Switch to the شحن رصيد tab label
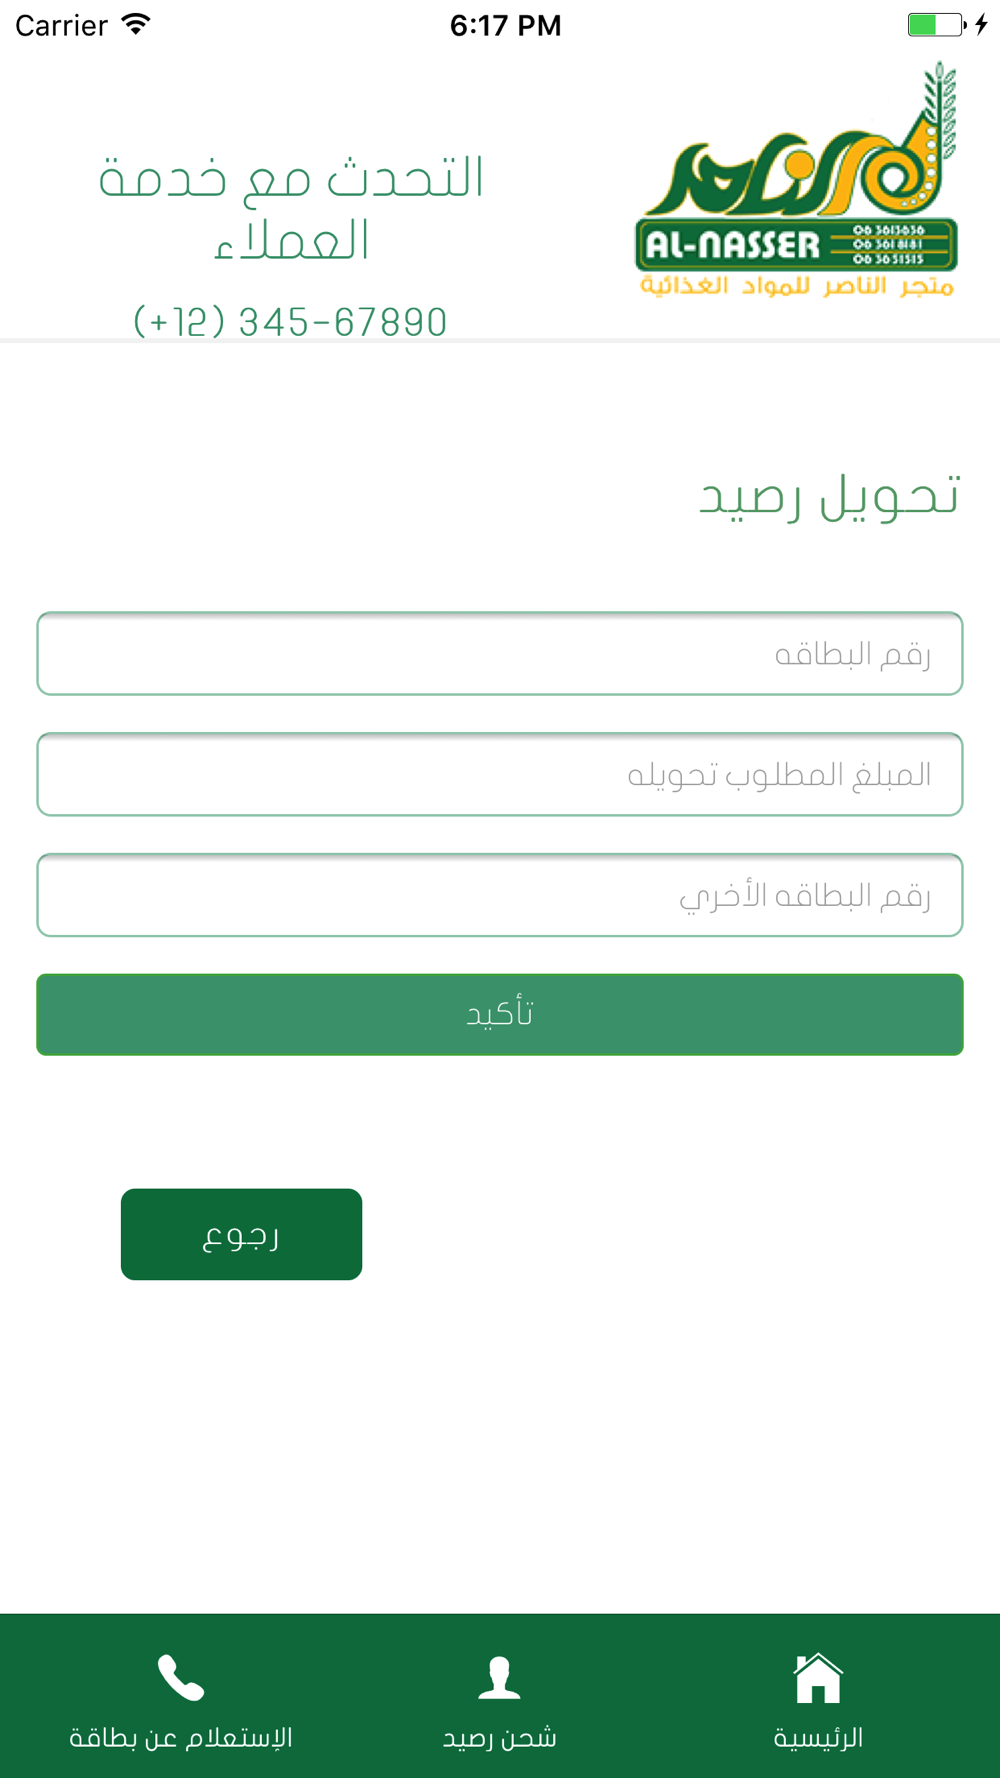This screenshot has width=1000, height=1778. coord(499,1737)
